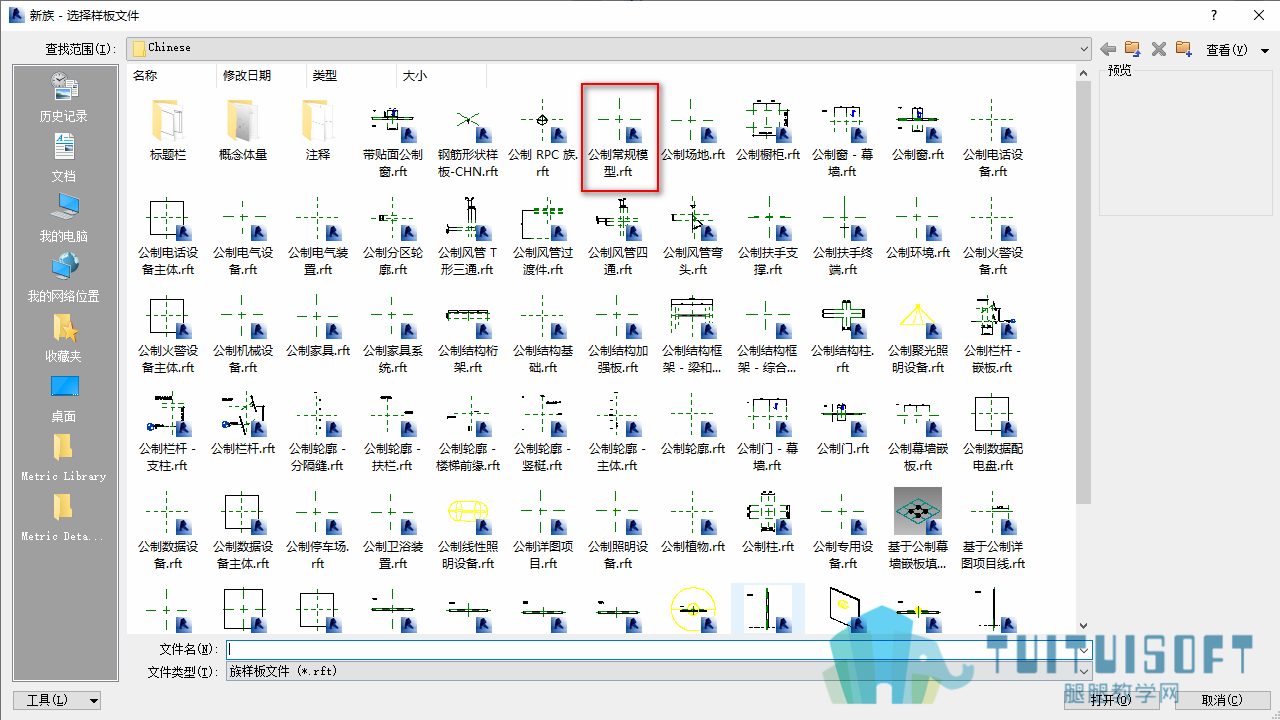1280x720 pixels.
Task: Pick the 公制橱柜.rft template
Action: tap(768, 130)
